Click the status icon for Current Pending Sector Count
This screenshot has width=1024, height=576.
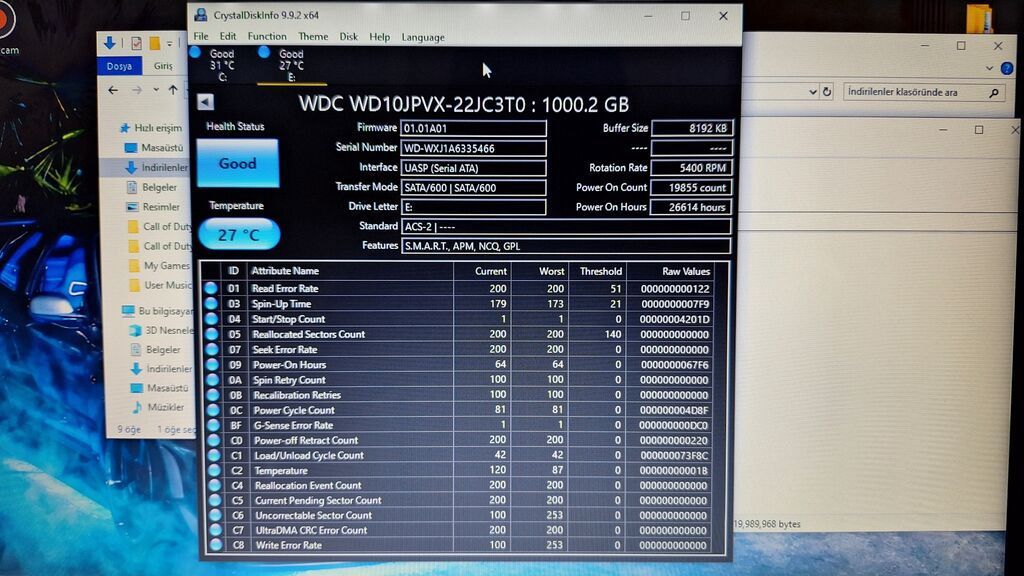tap(215, 500)
